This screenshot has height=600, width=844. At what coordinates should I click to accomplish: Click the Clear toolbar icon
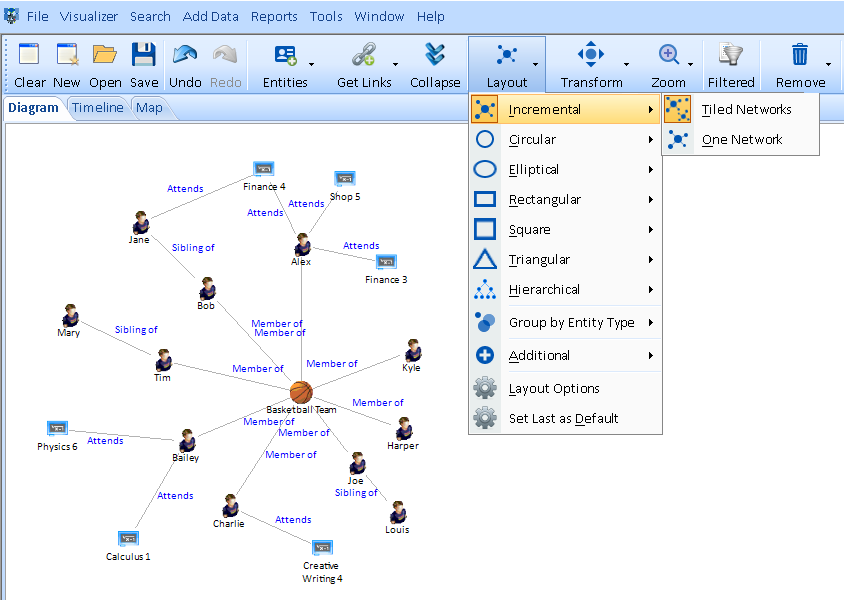pos(29,55)
